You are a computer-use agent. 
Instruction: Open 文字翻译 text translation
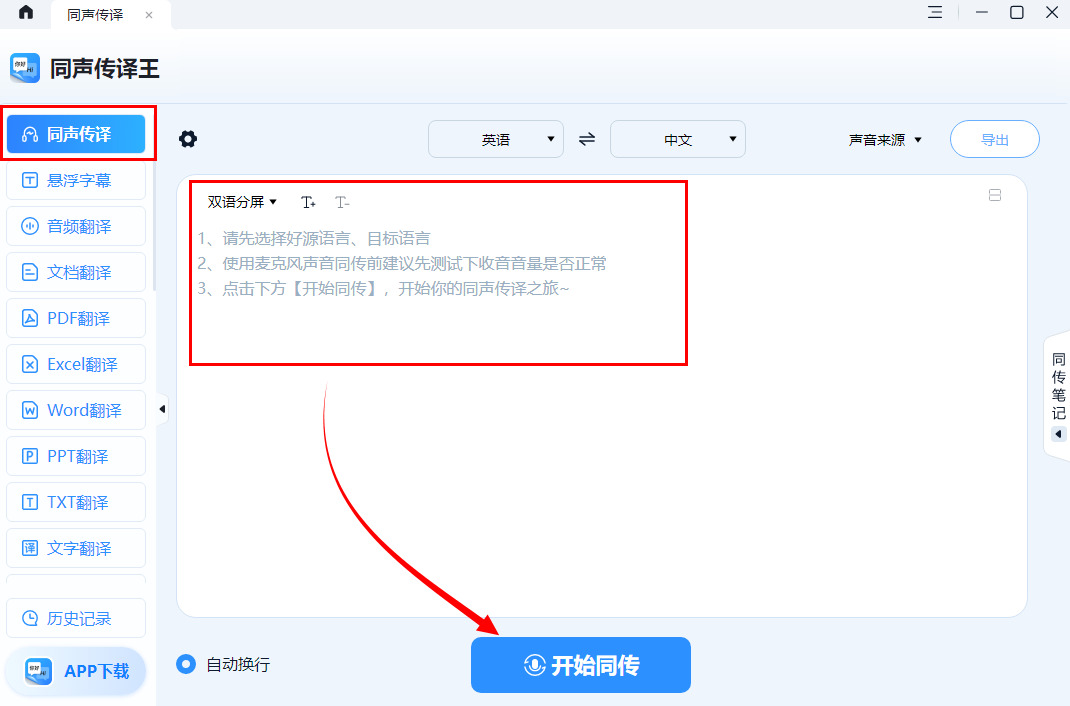(x=76, y=548)
